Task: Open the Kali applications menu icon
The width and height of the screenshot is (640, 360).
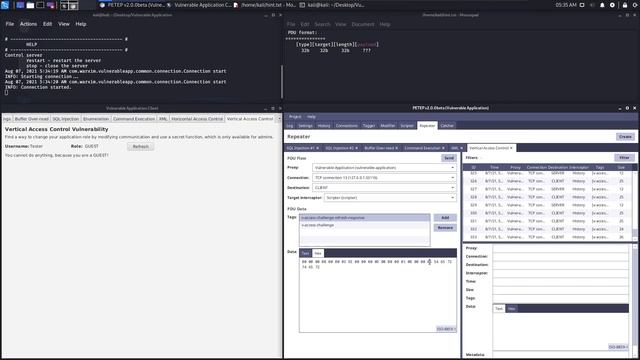Action: [5, 5]
